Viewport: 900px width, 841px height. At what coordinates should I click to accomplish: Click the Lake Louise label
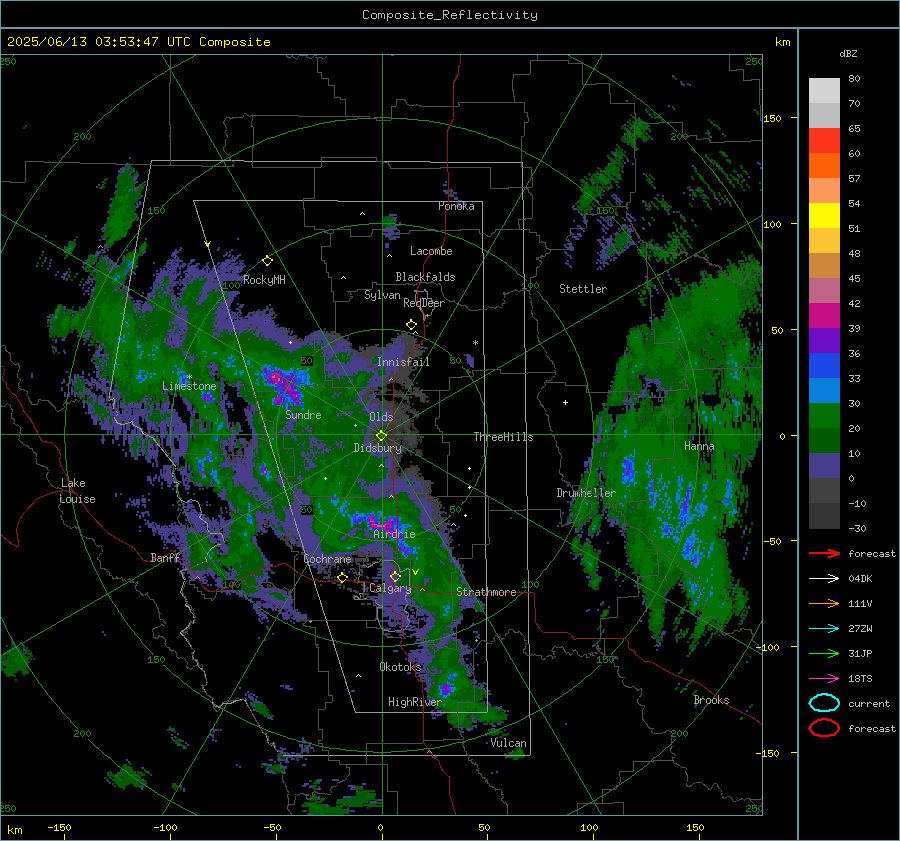coord(77,491)
